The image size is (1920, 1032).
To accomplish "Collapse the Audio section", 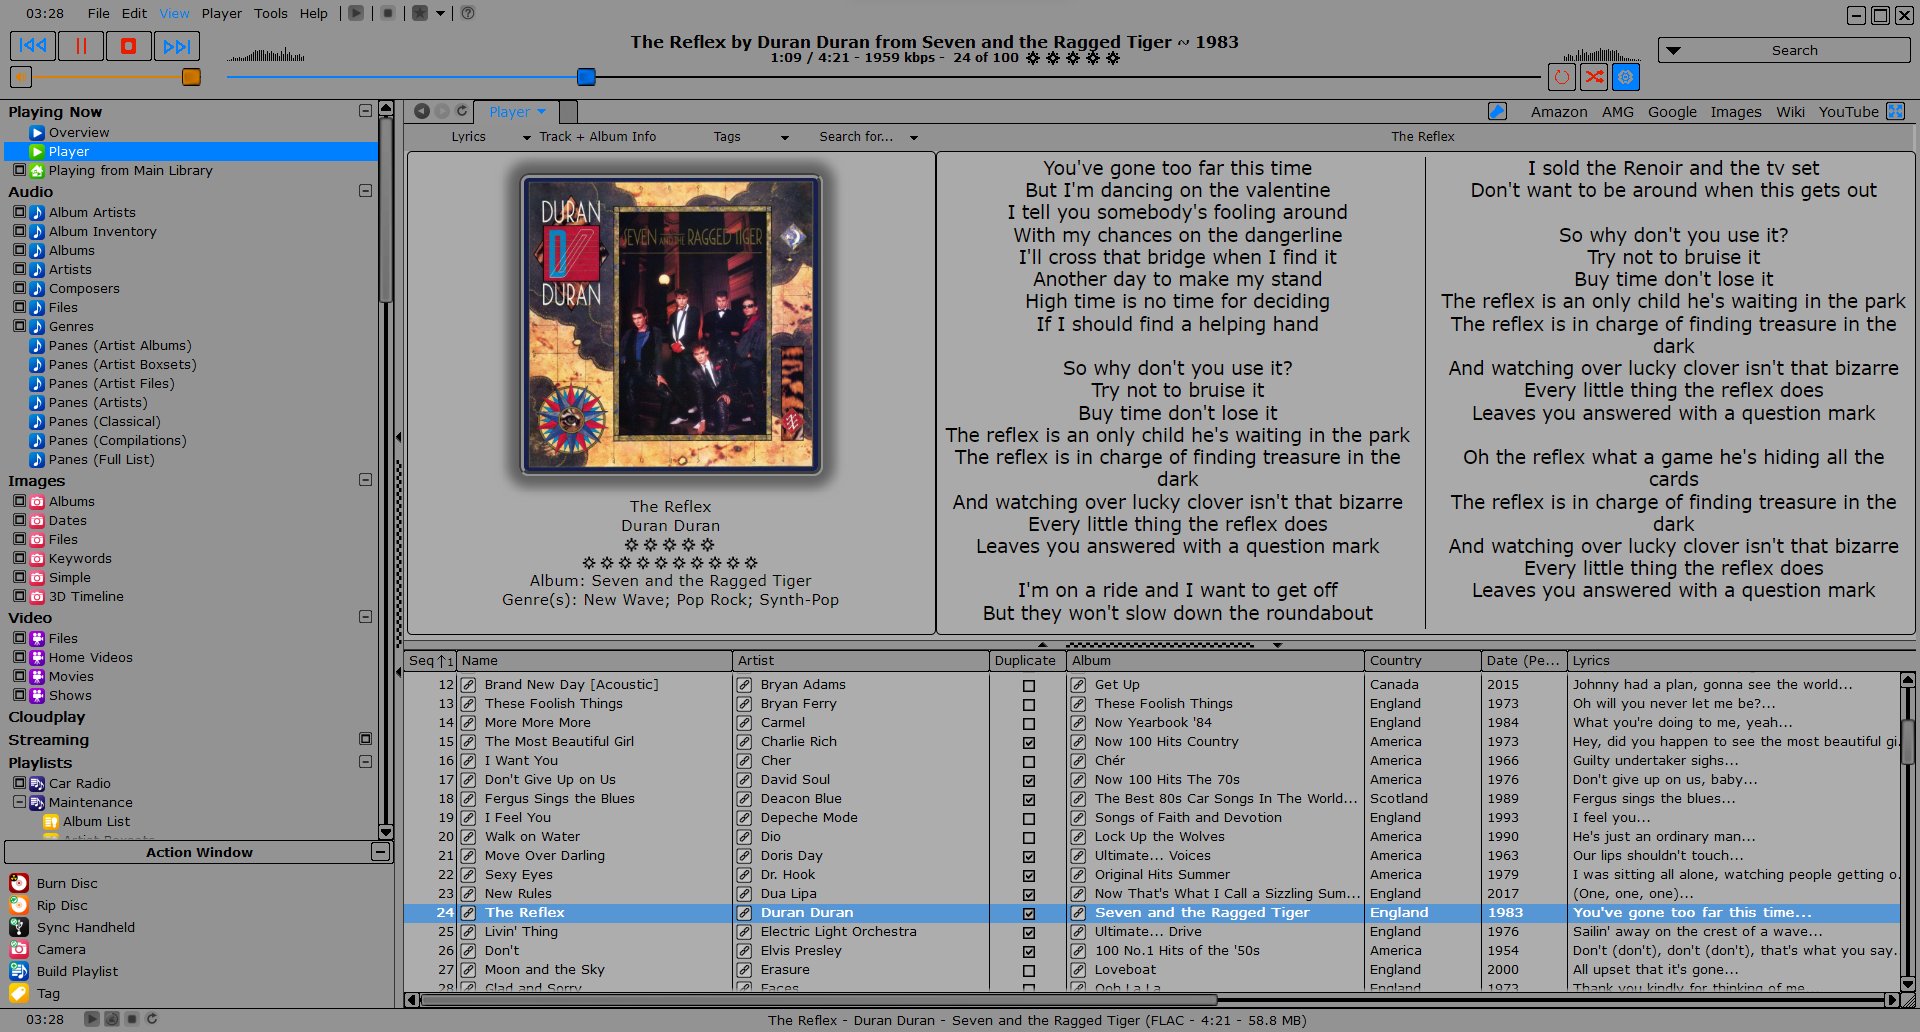I will click(x=365, y=191).
